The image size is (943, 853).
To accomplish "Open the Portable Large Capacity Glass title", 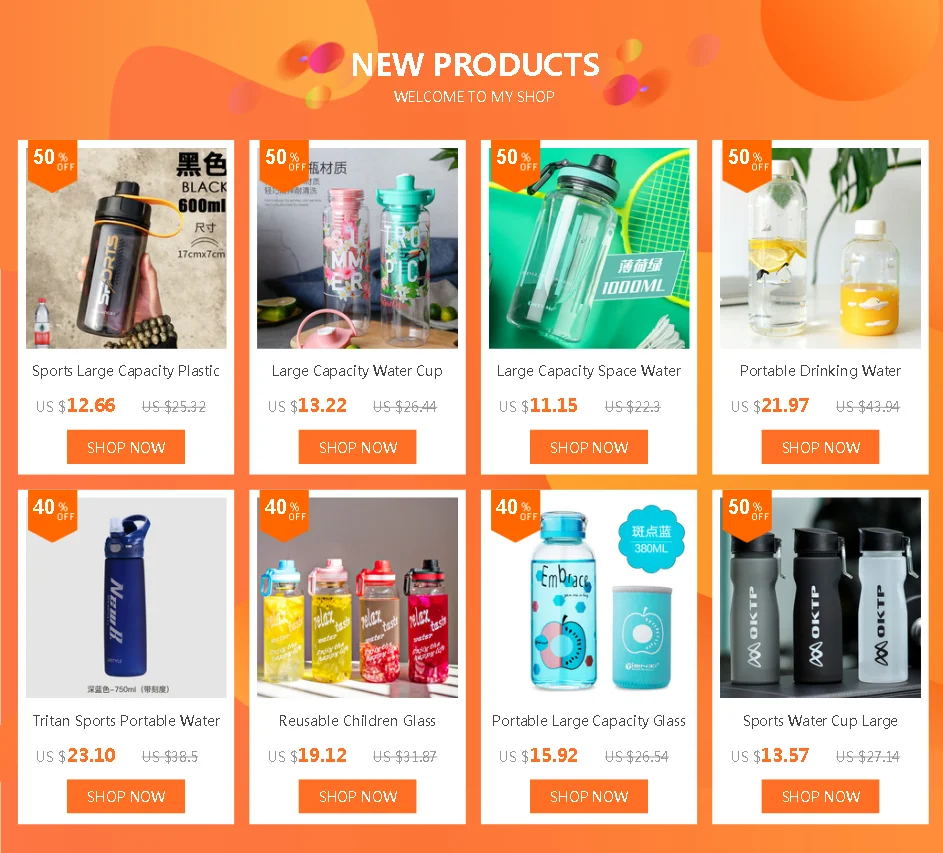I will pyautogui.click(x=589, y=721).
